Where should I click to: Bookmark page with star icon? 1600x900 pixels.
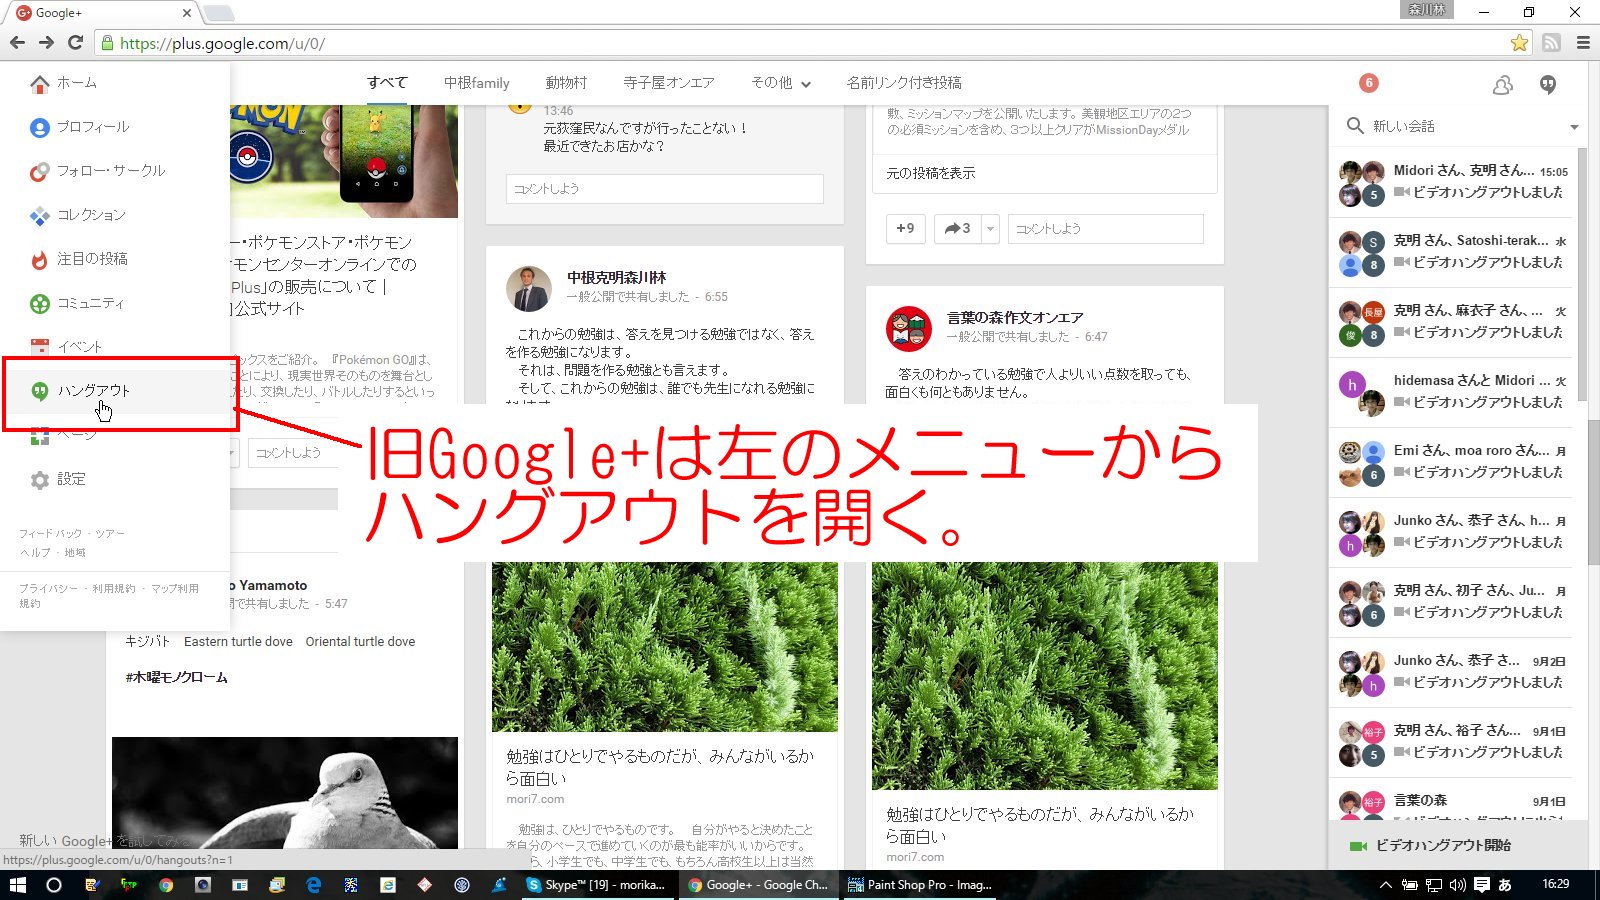[1519, 43]
